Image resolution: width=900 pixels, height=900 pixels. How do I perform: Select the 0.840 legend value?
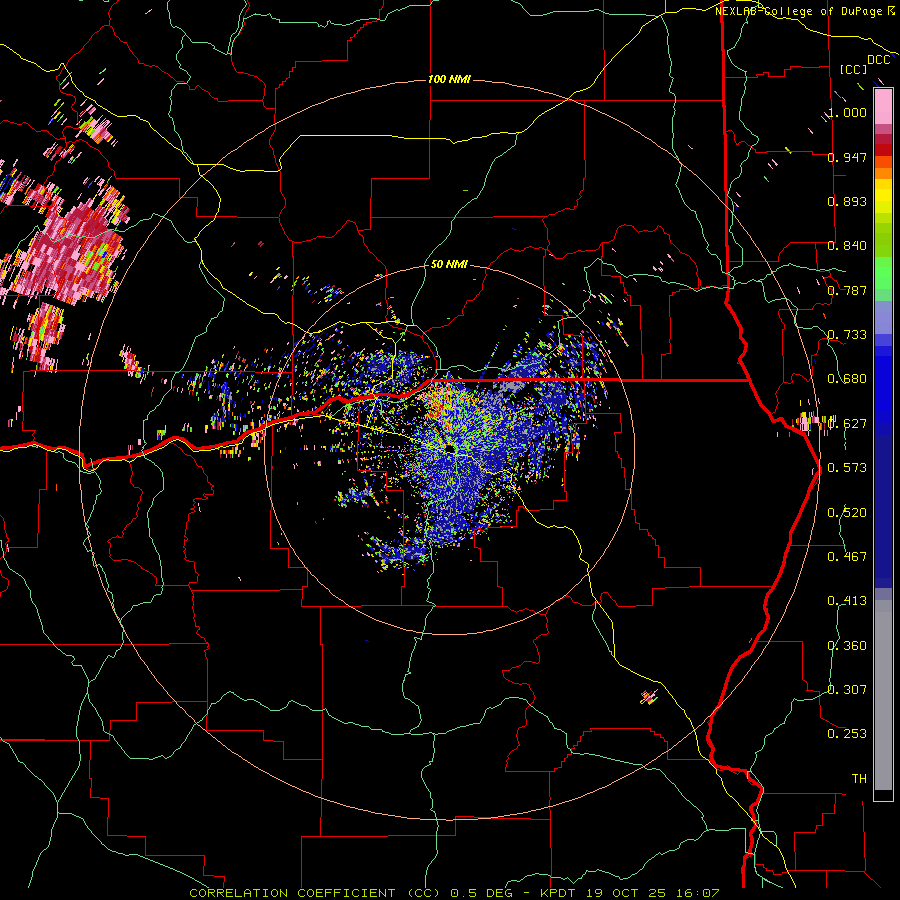pyautogui.click(x=847, y=246)
